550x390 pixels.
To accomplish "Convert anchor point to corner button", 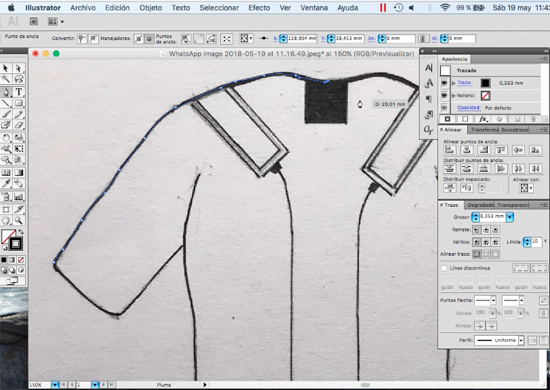I will pos(82,39).
